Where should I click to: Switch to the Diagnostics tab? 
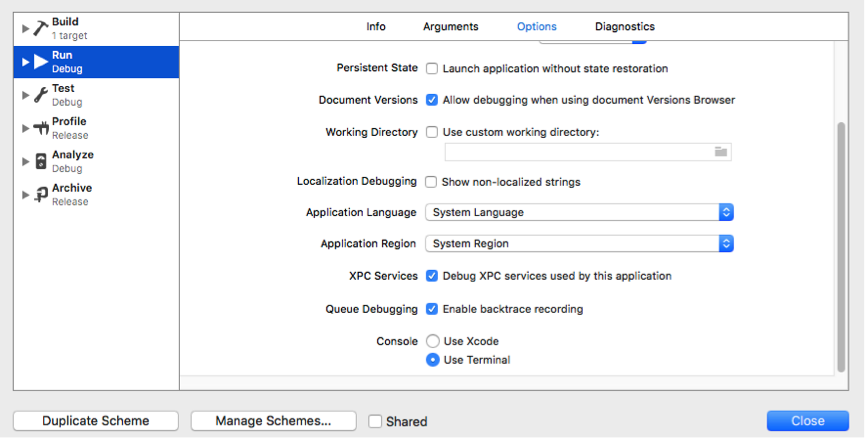(624, 26)
